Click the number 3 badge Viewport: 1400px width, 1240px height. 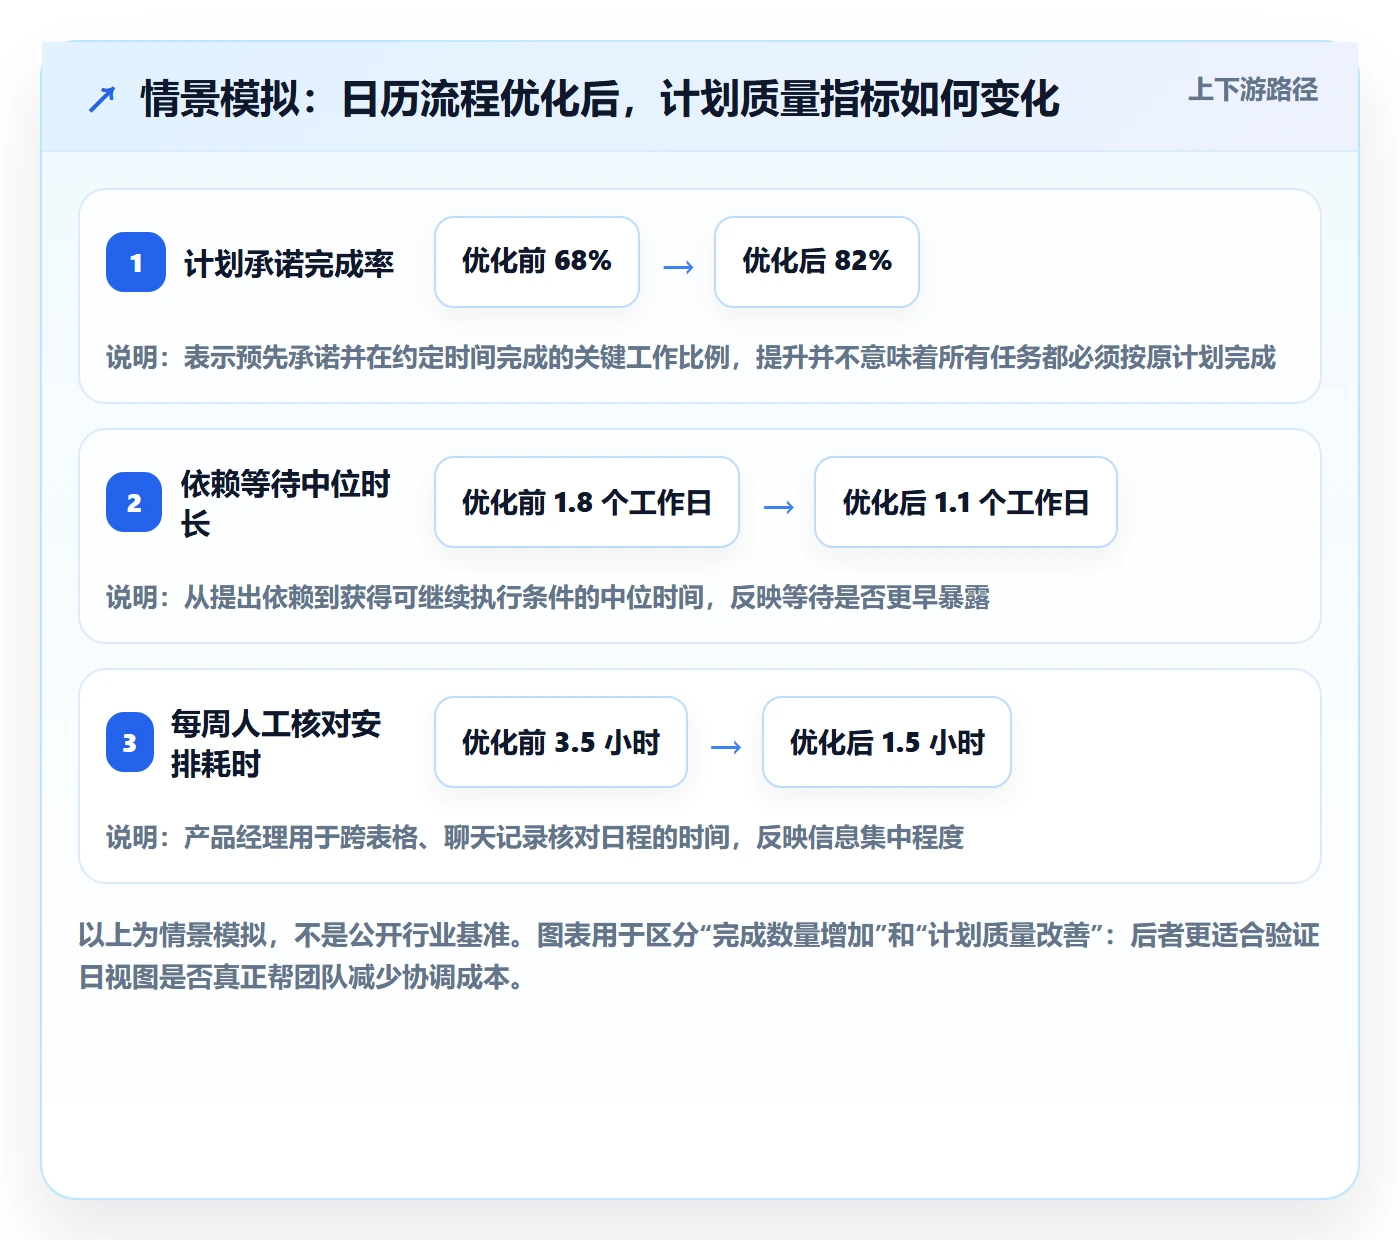tap(130, 742)
